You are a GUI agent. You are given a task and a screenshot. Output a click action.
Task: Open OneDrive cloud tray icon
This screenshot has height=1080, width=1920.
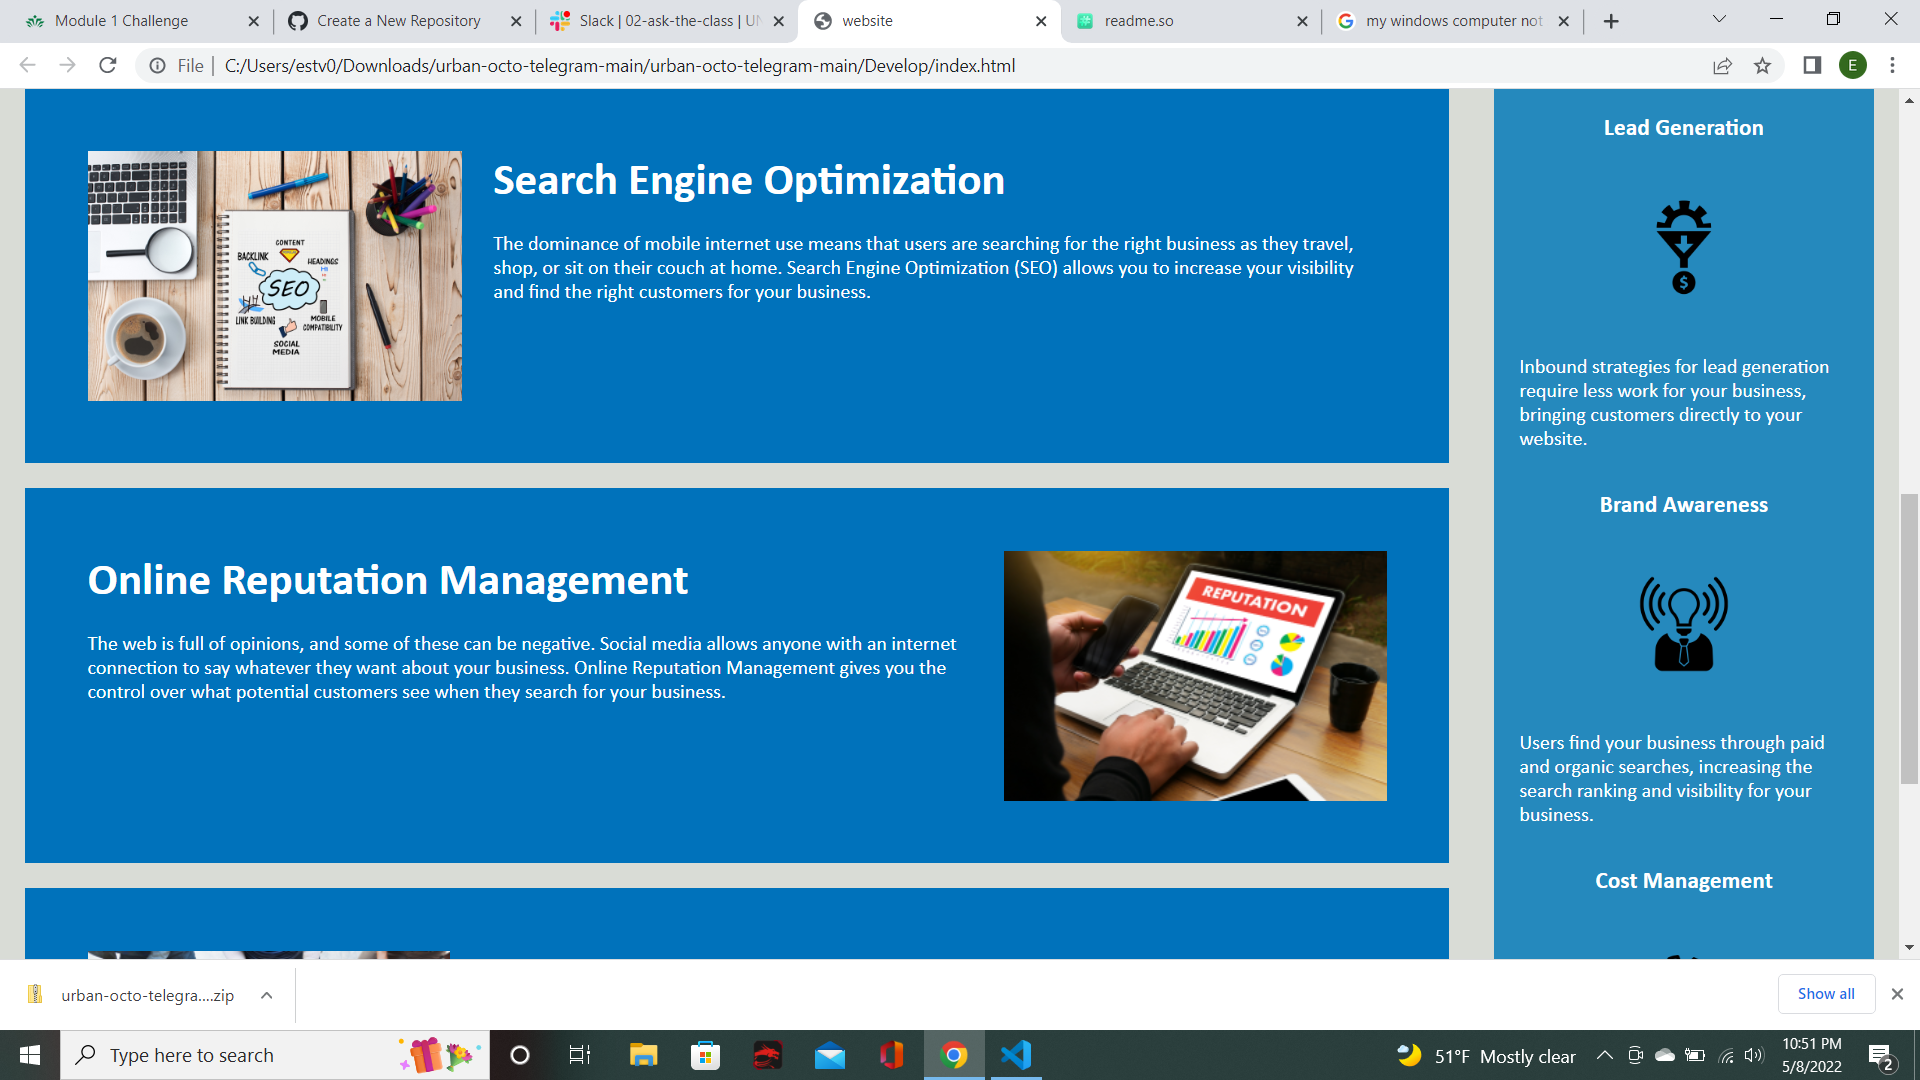point(1665,1055)
